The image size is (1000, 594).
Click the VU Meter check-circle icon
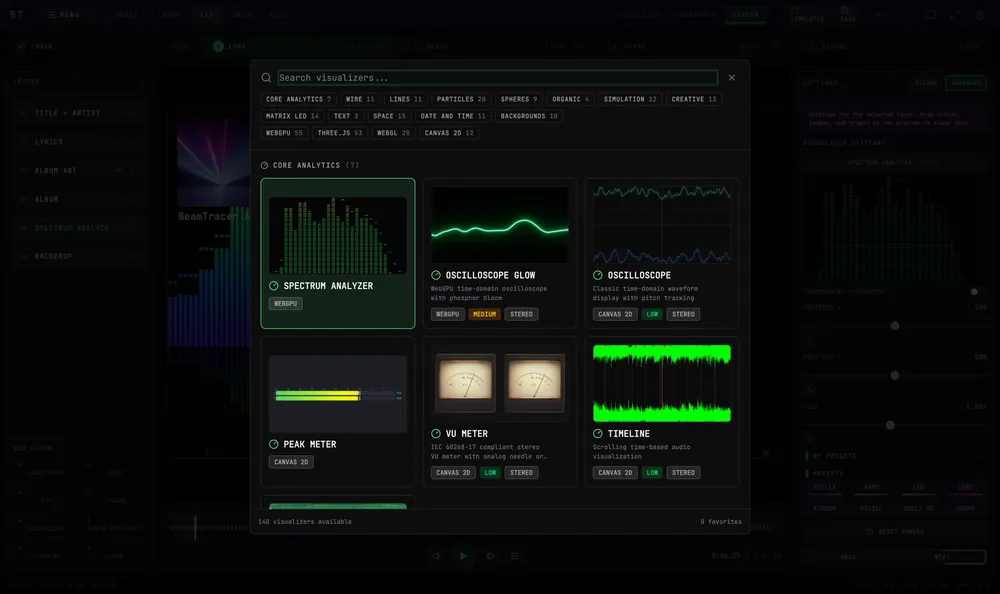pyautogui.click(x=436, y=433)
